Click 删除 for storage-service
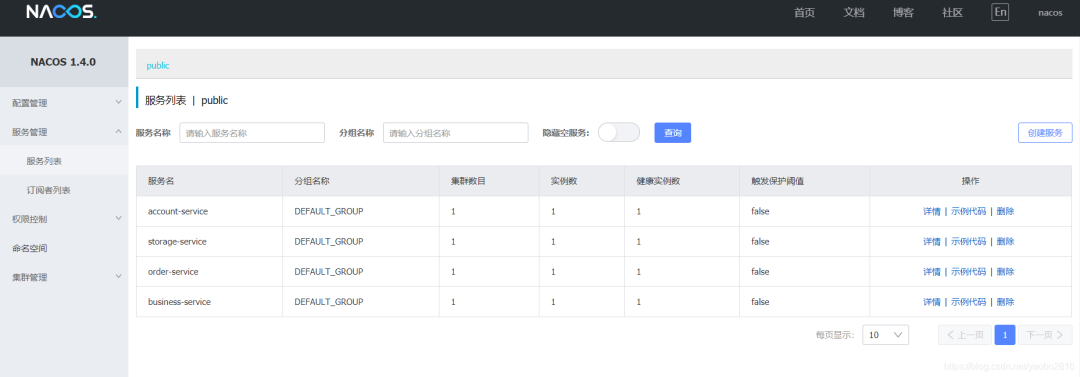This screenshot has width=1080, height=377. click(1005, 242)
